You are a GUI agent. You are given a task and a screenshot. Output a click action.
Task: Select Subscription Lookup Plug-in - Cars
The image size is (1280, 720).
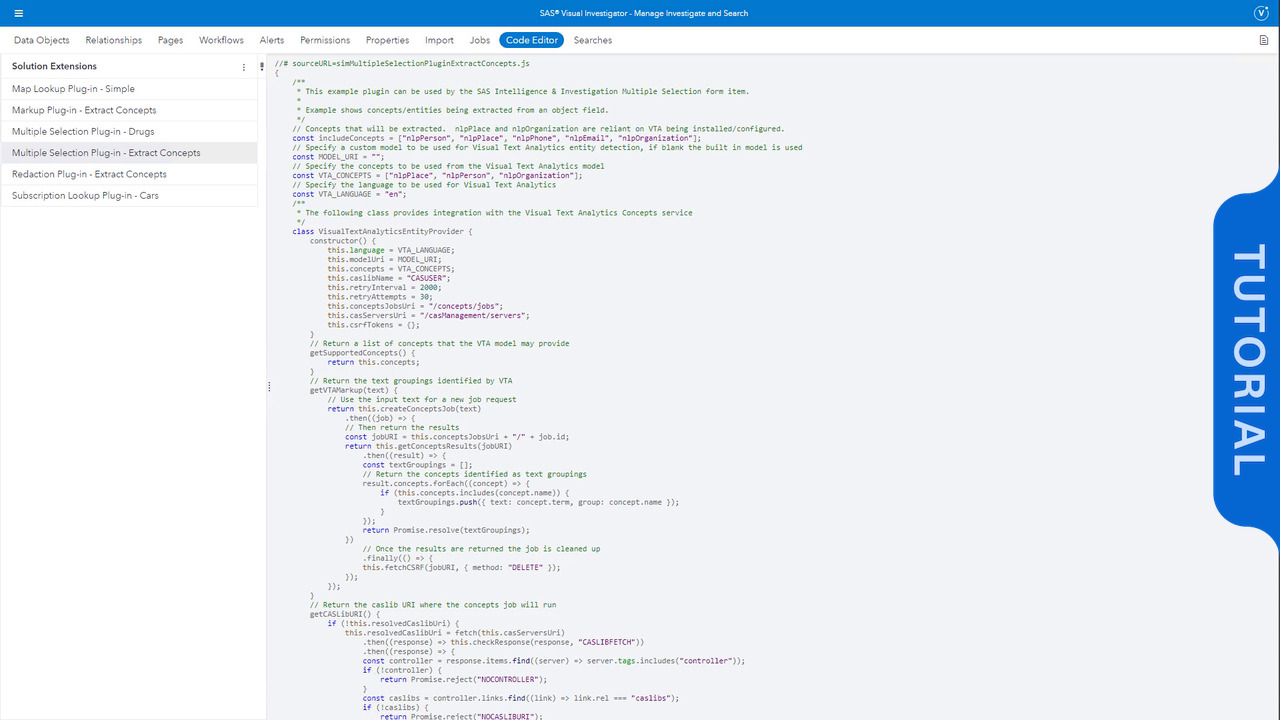(x=128, y=195)
